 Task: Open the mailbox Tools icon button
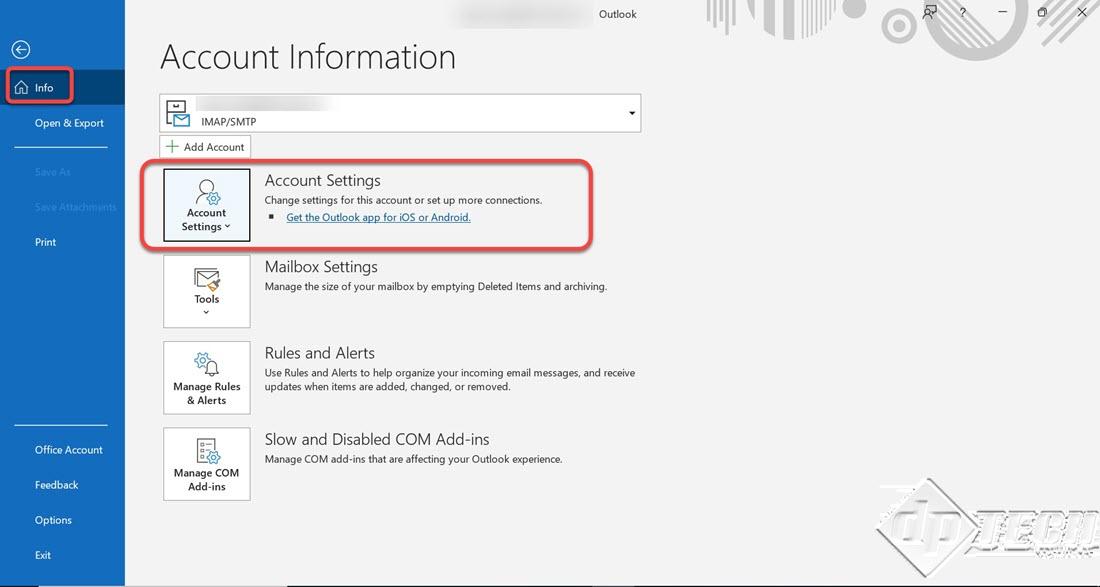coord(206,289)
